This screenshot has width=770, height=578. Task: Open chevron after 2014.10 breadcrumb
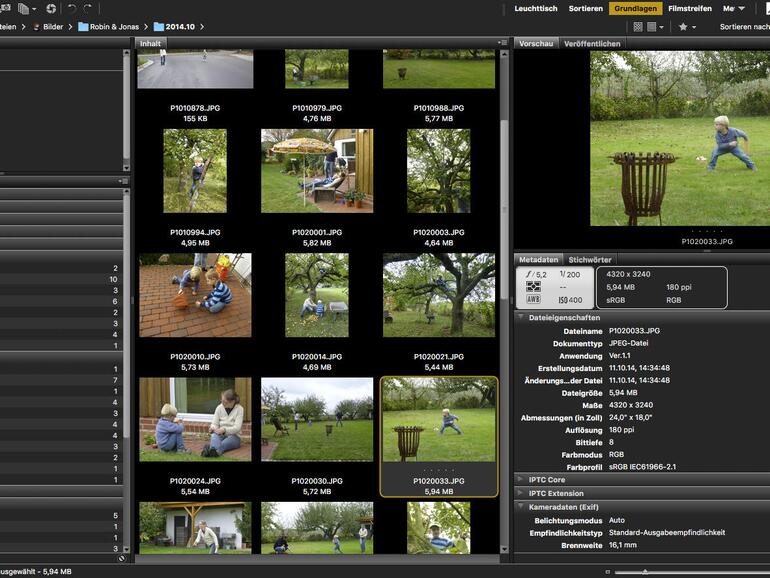pos(202,27)
